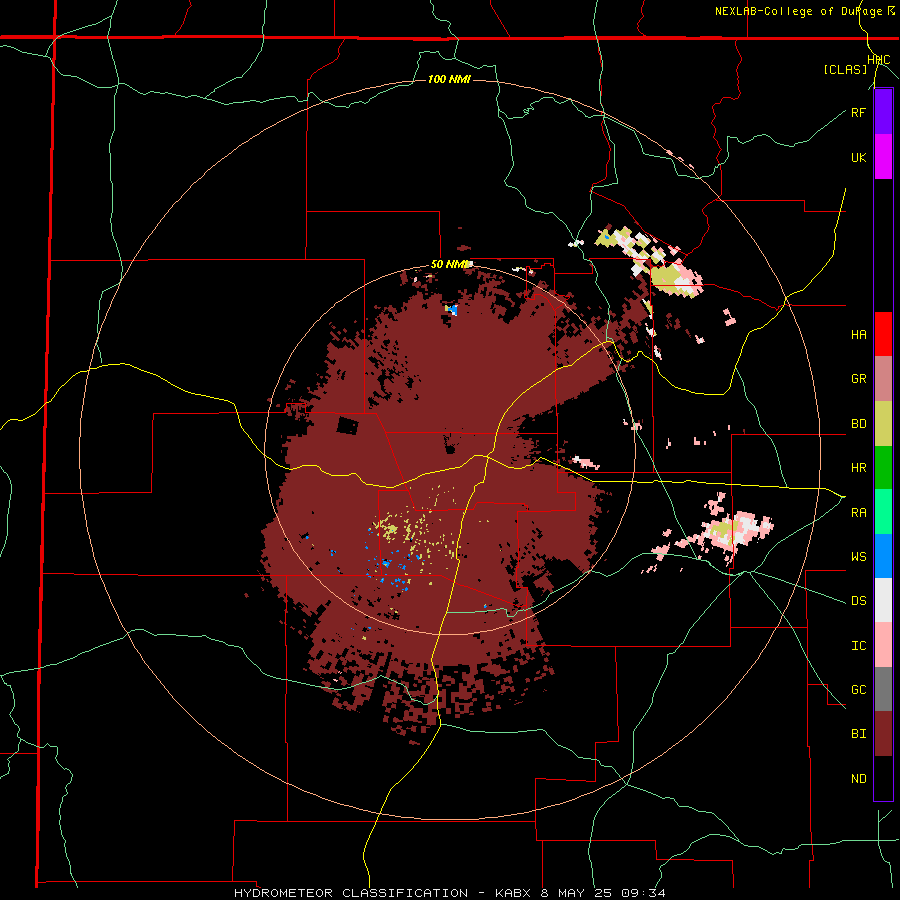Click the RF purple legend swatch
The height and width of the screenshot is (900, 900).
(883, 112)
